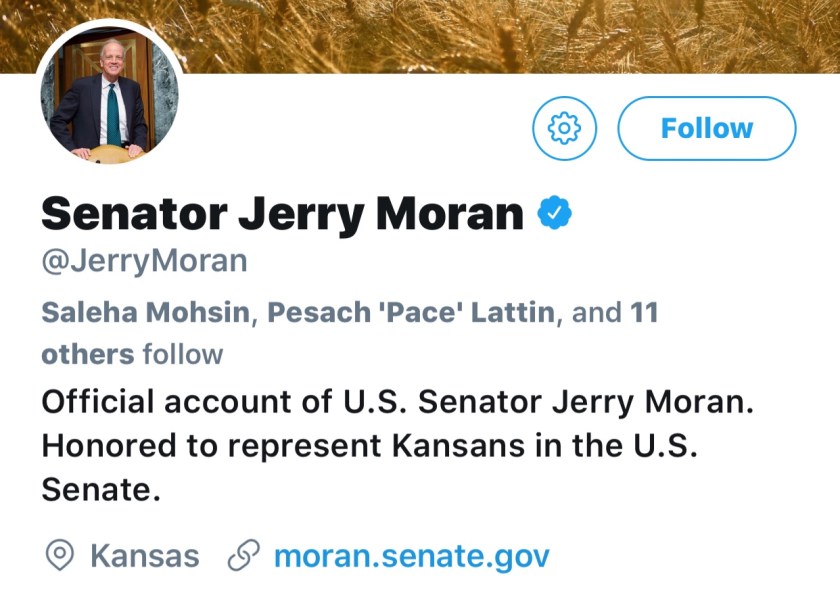Open Pesach 'Pace' Lattin's profile
840x593 pixels.
pos(411,313)
